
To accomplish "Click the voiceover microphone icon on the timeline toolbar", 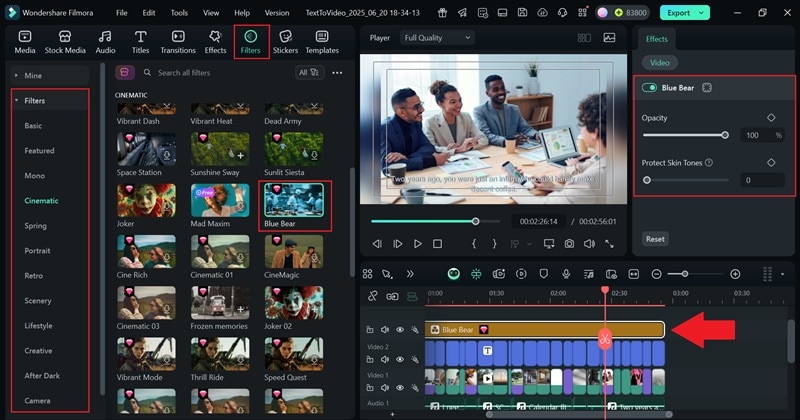I will (566, 274).
